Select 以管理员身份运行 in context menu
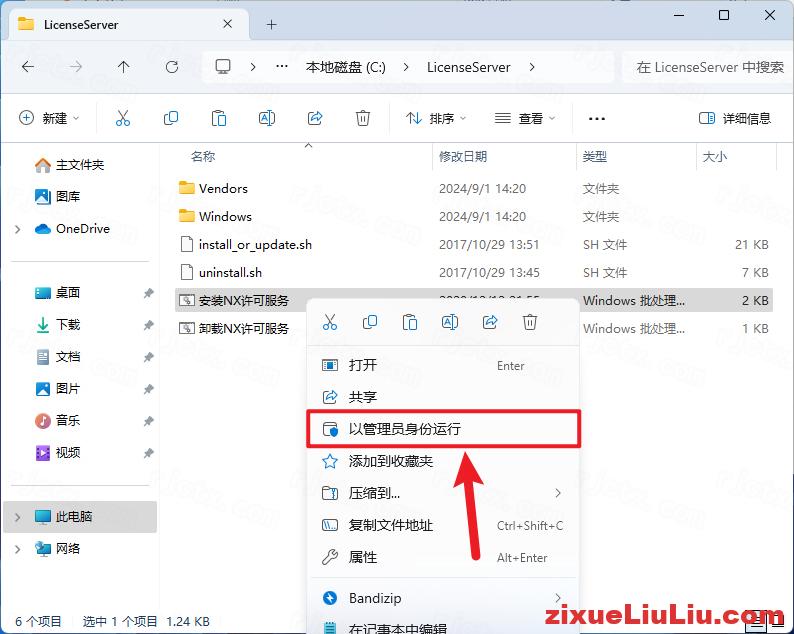Image resolution: width=794 pixels, height=634 pixels. [443, 429]
